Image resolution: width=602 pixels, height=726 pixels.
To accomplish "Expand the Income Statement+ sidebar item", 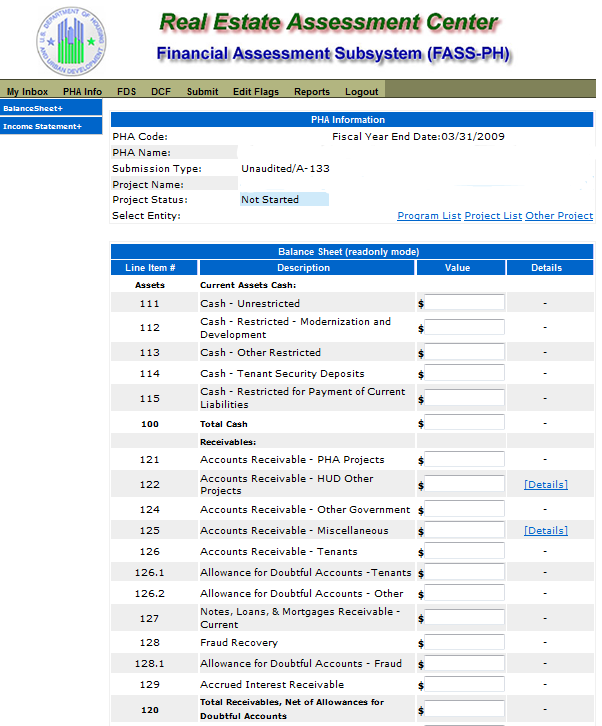I will pyautogui.click(x=42, y=127).
